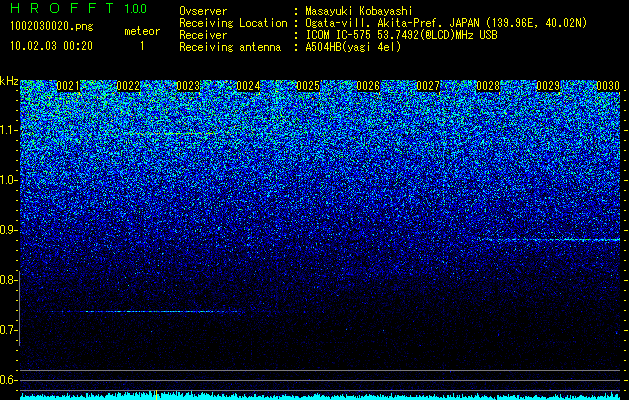This screenshot has width=629, height=400.
Task: Click the 1.1 kHz axis label
Action: tap(7, 130)
